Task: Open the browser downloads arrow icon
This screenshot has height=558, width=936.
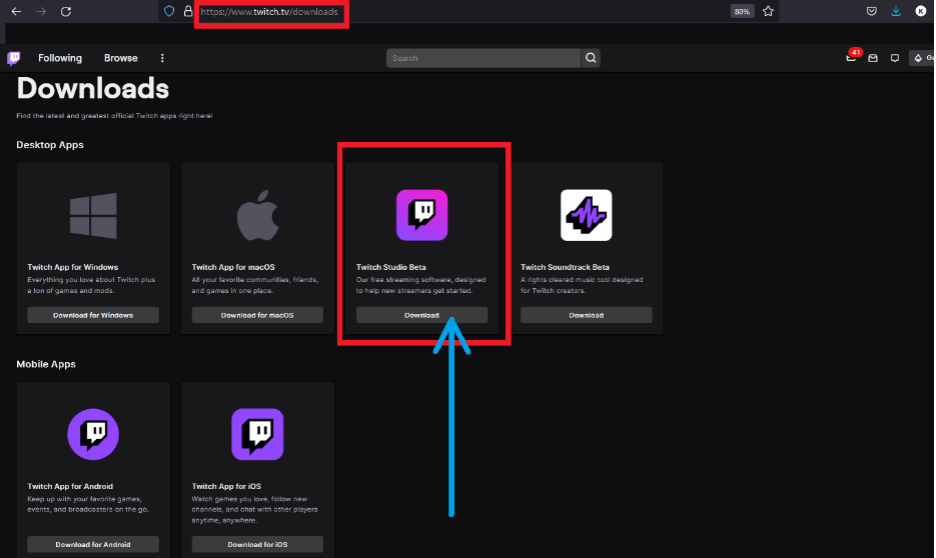Action: point(896,11)
